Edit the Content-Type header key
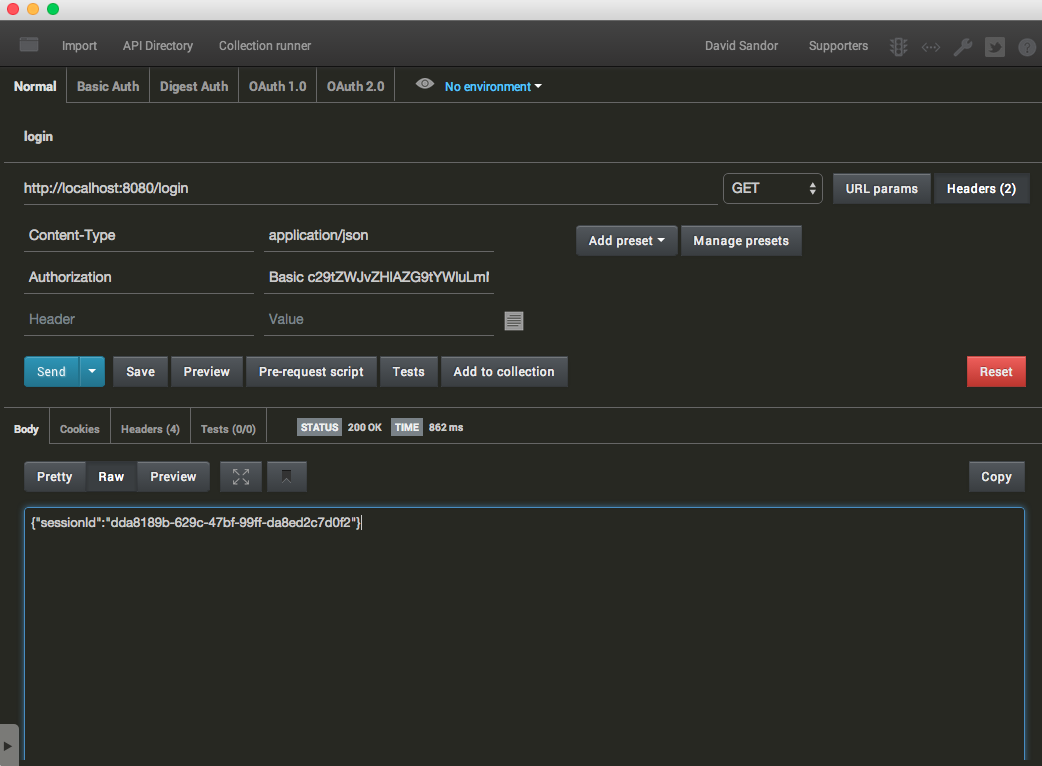The height and width of the screenshot is (766, 1042). pos(139,235)
